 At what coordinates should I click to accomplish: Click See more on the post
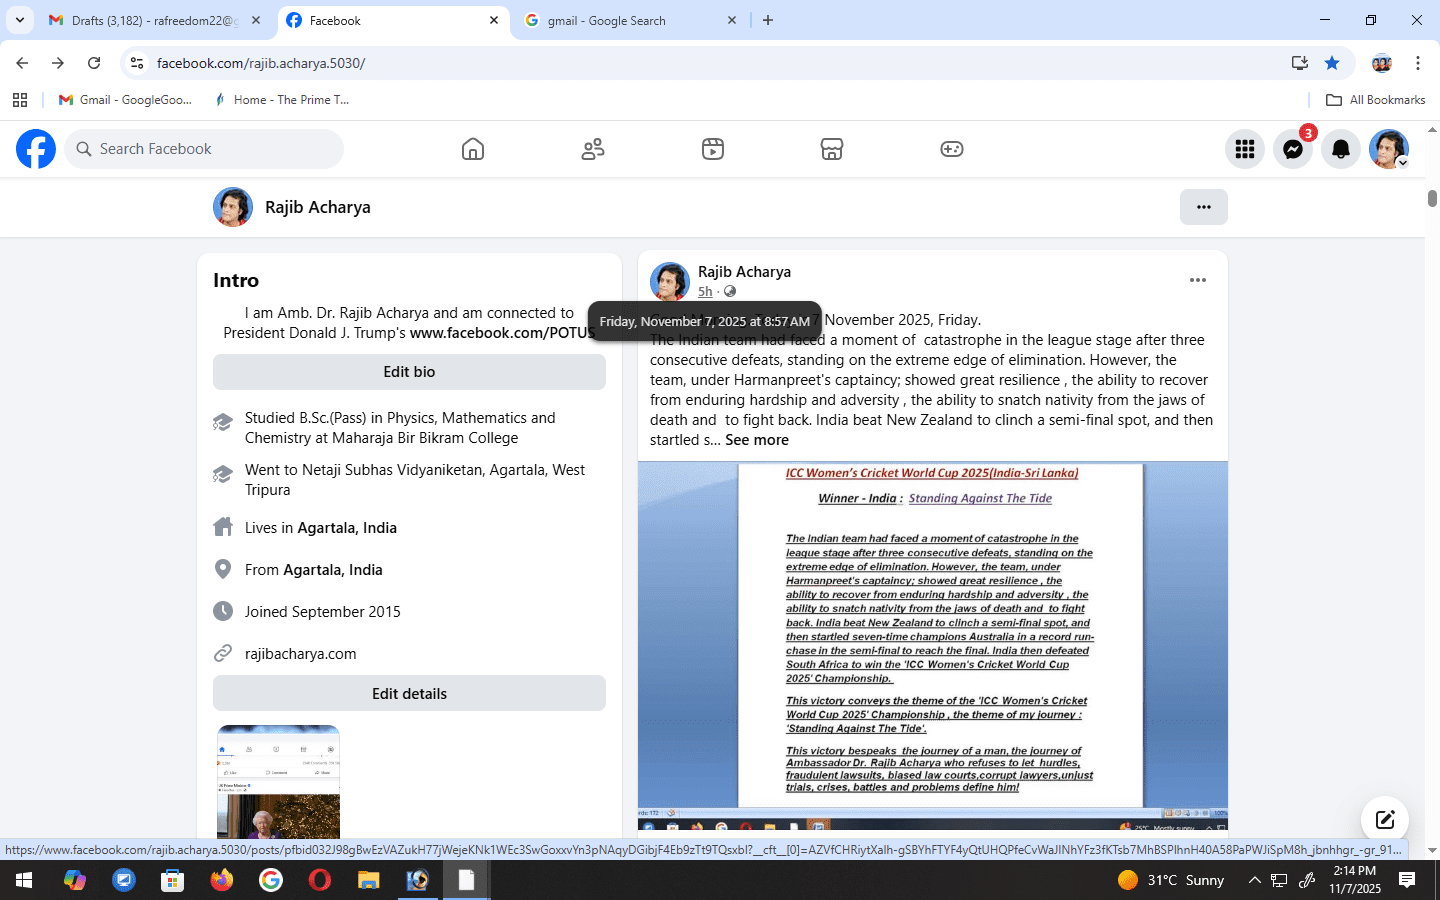pos(757,440)
